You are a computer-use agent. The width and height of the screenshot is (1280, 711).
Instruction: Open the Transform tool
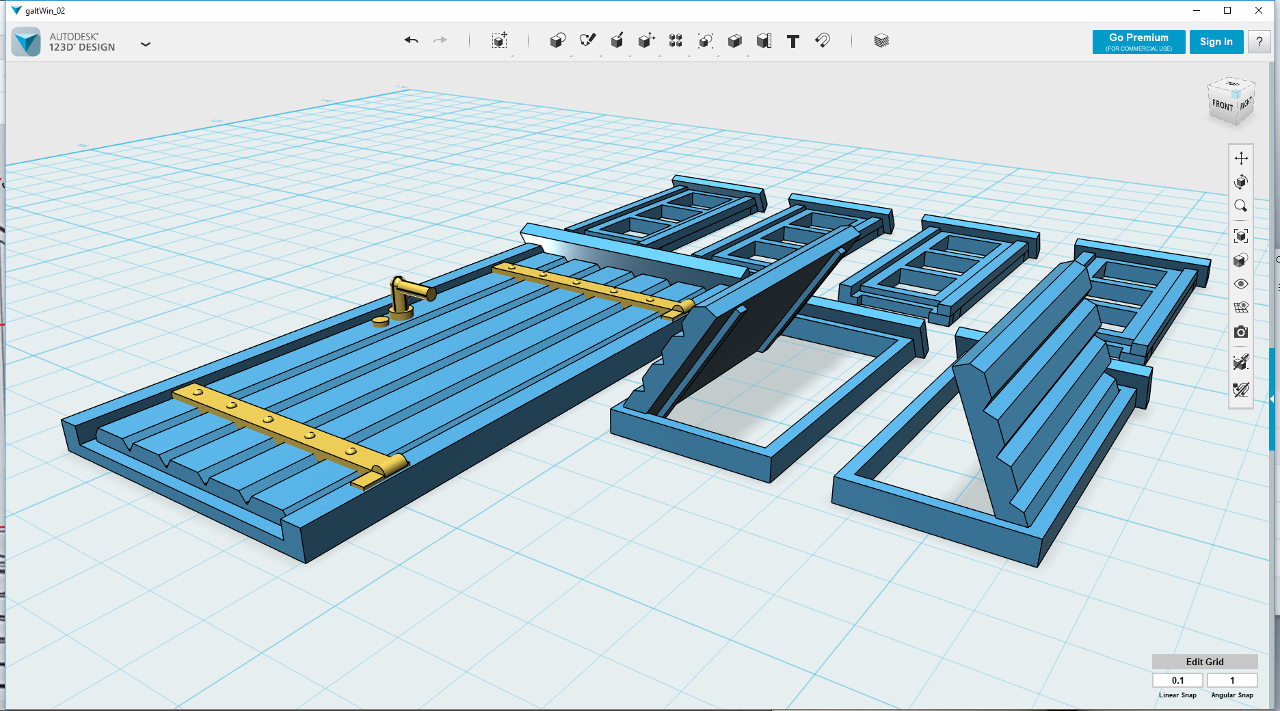click(499, 41)
